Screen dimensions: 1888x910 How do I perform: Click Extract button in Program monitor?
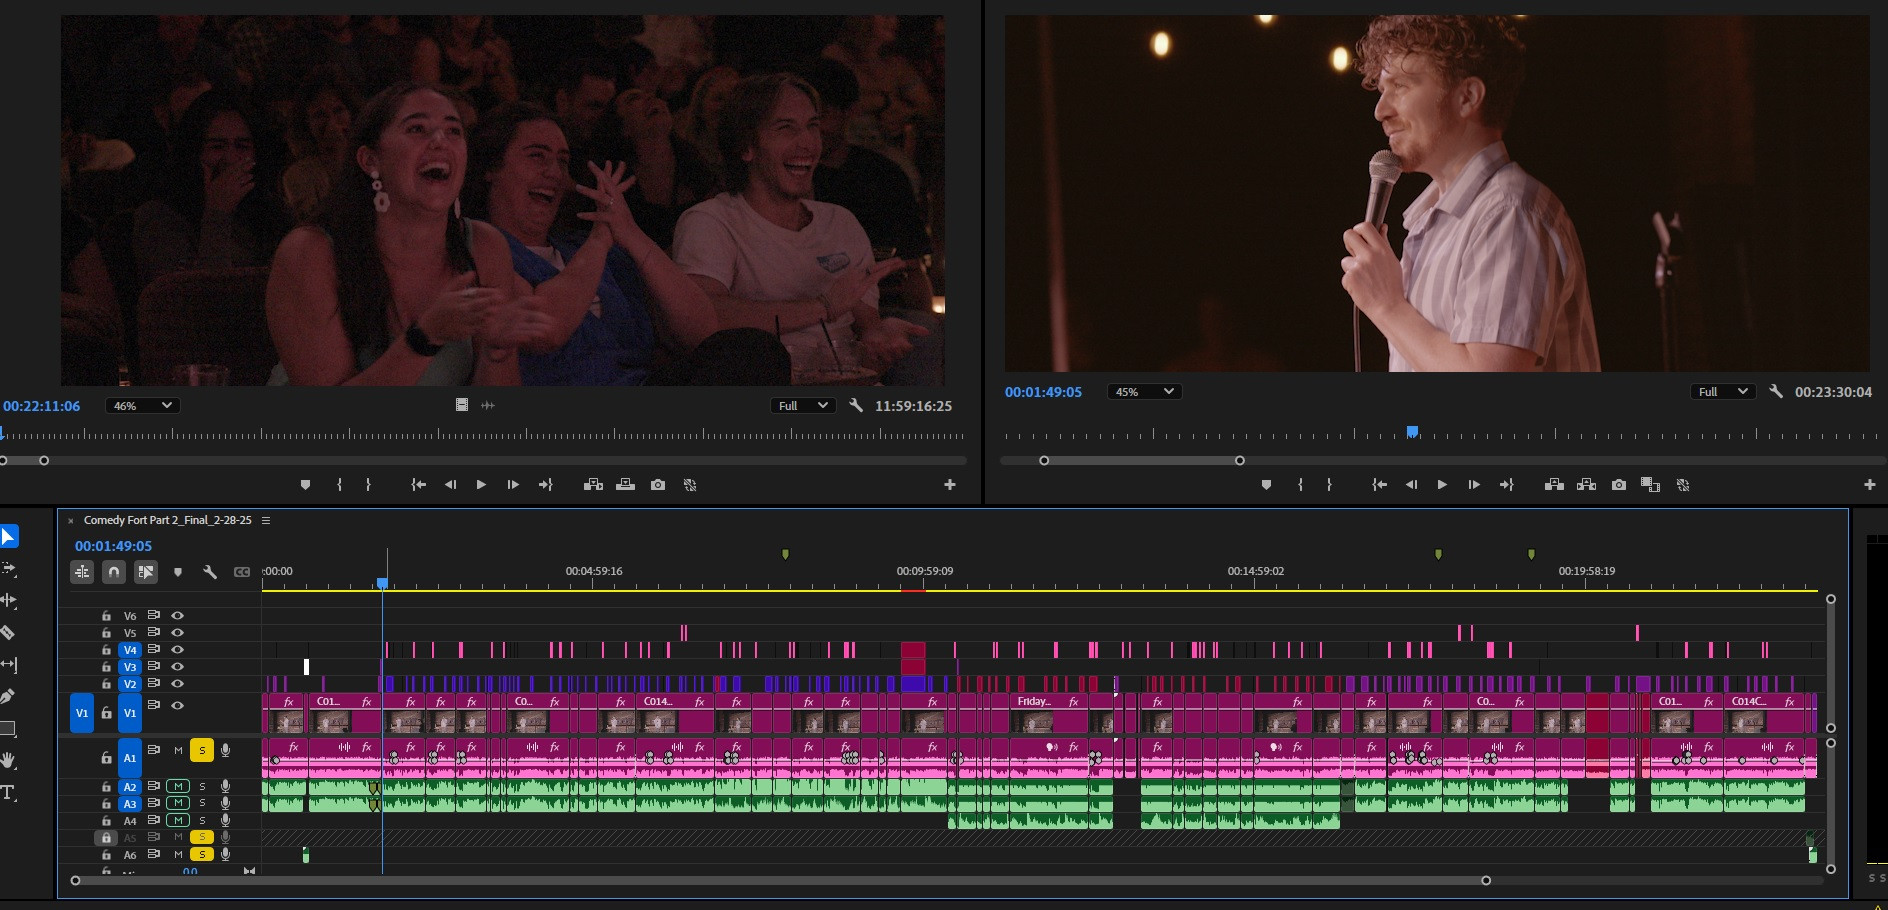(x=1586, y=484)
